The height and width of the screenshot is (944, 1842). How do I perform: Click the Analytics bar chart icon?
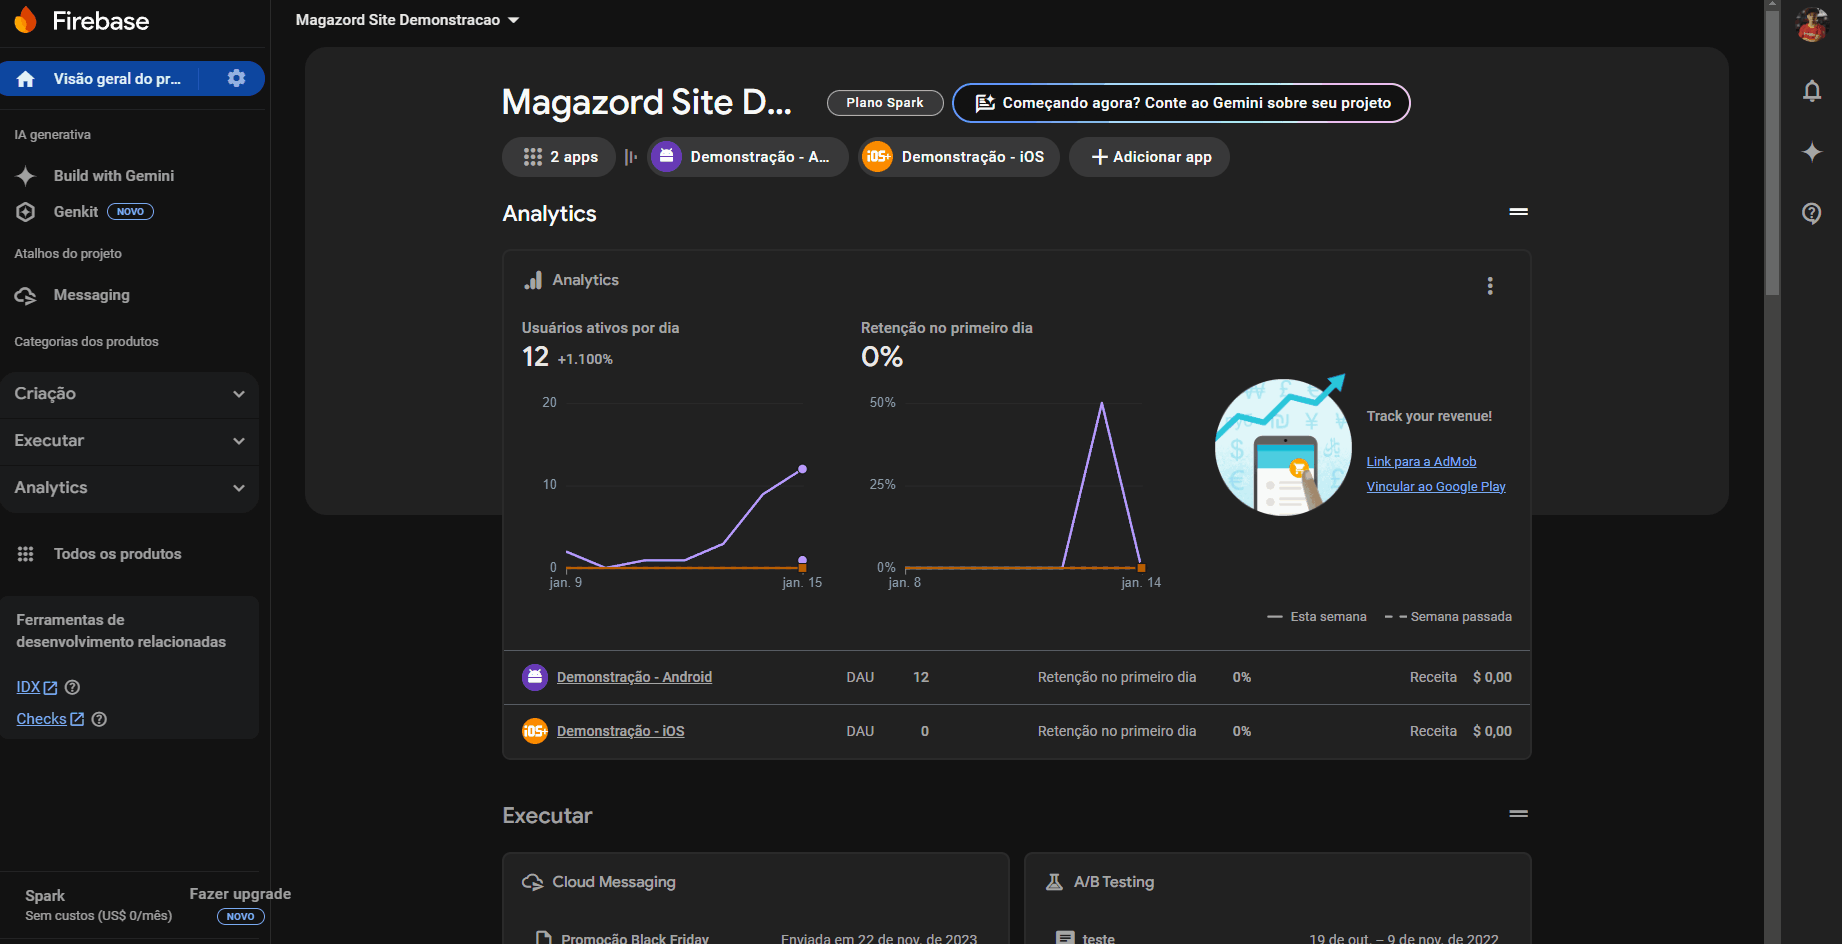tap(533, 280)
